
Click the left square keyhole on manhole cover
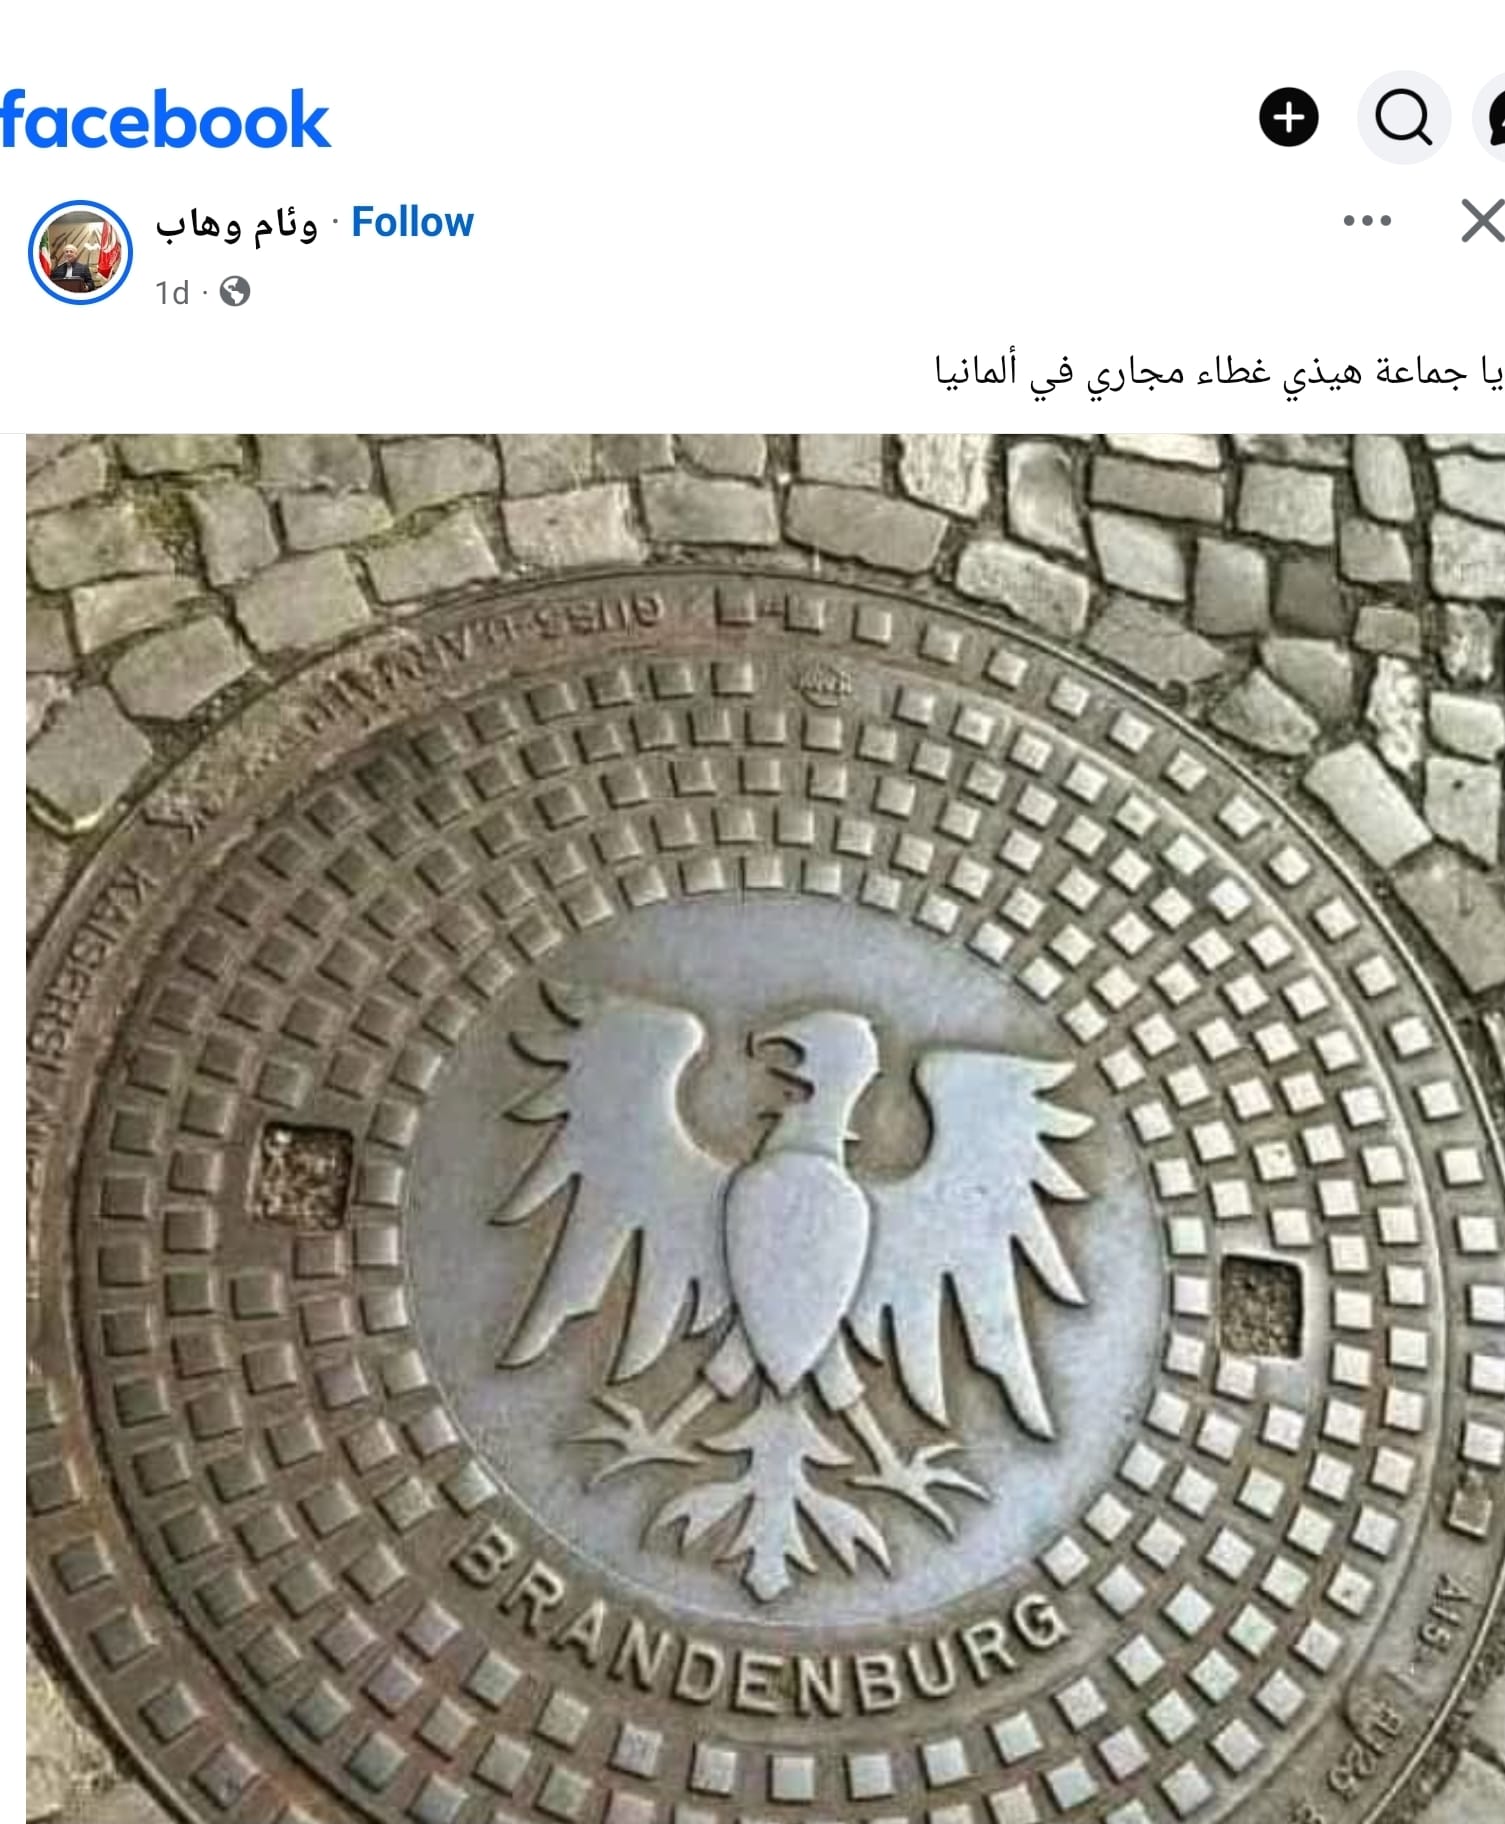(x=305, y=1175)
